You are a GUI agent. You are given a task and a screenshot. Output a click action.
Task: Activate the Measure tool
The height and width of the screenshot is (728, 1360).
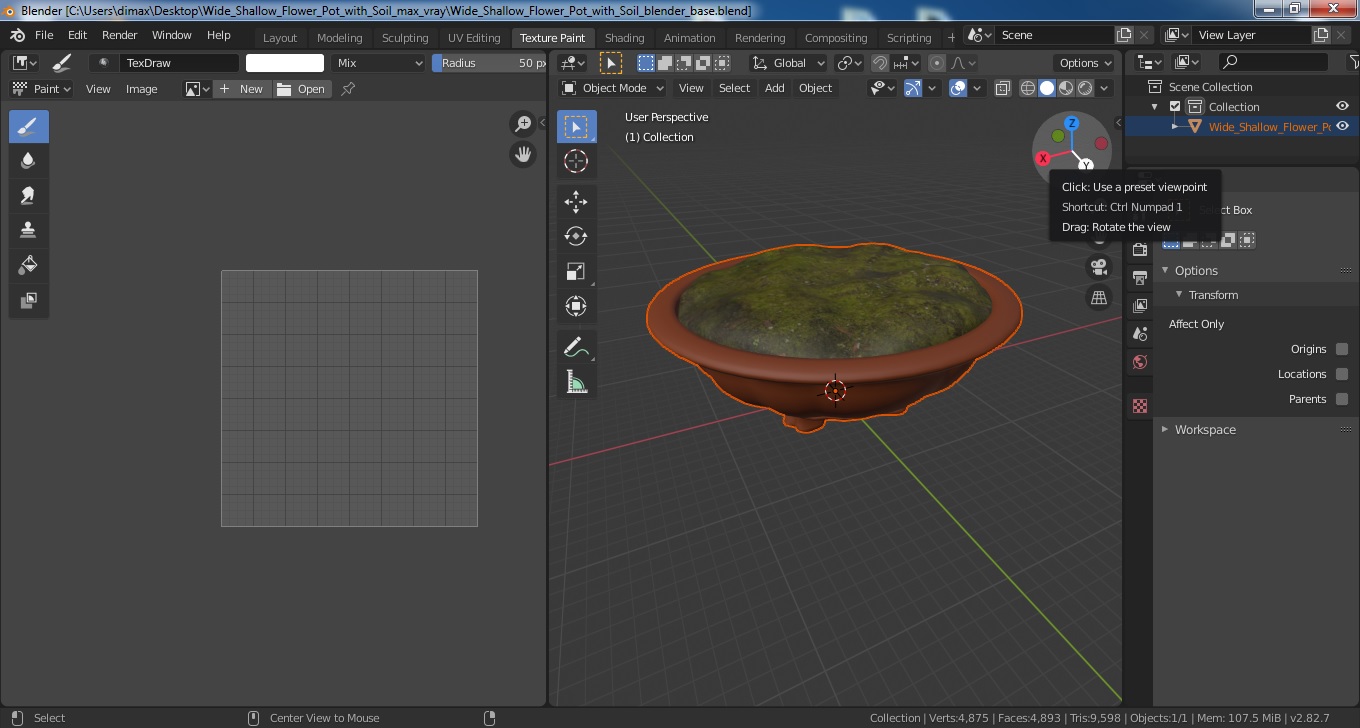(576, 382)
